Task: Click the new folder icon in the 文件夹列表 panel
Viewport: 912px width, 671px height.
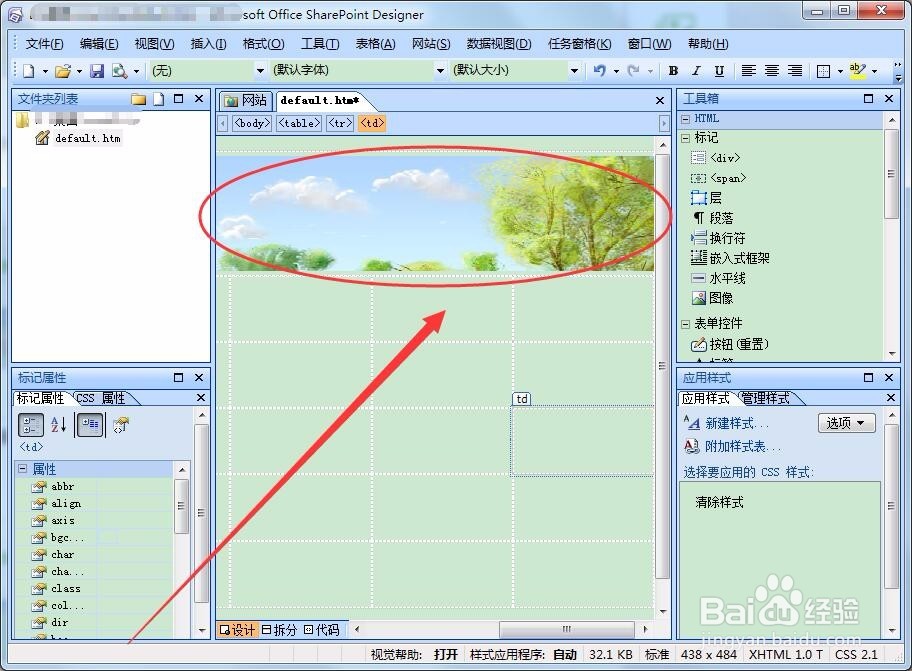Action: pyautogui.click(x=138, y=99)
